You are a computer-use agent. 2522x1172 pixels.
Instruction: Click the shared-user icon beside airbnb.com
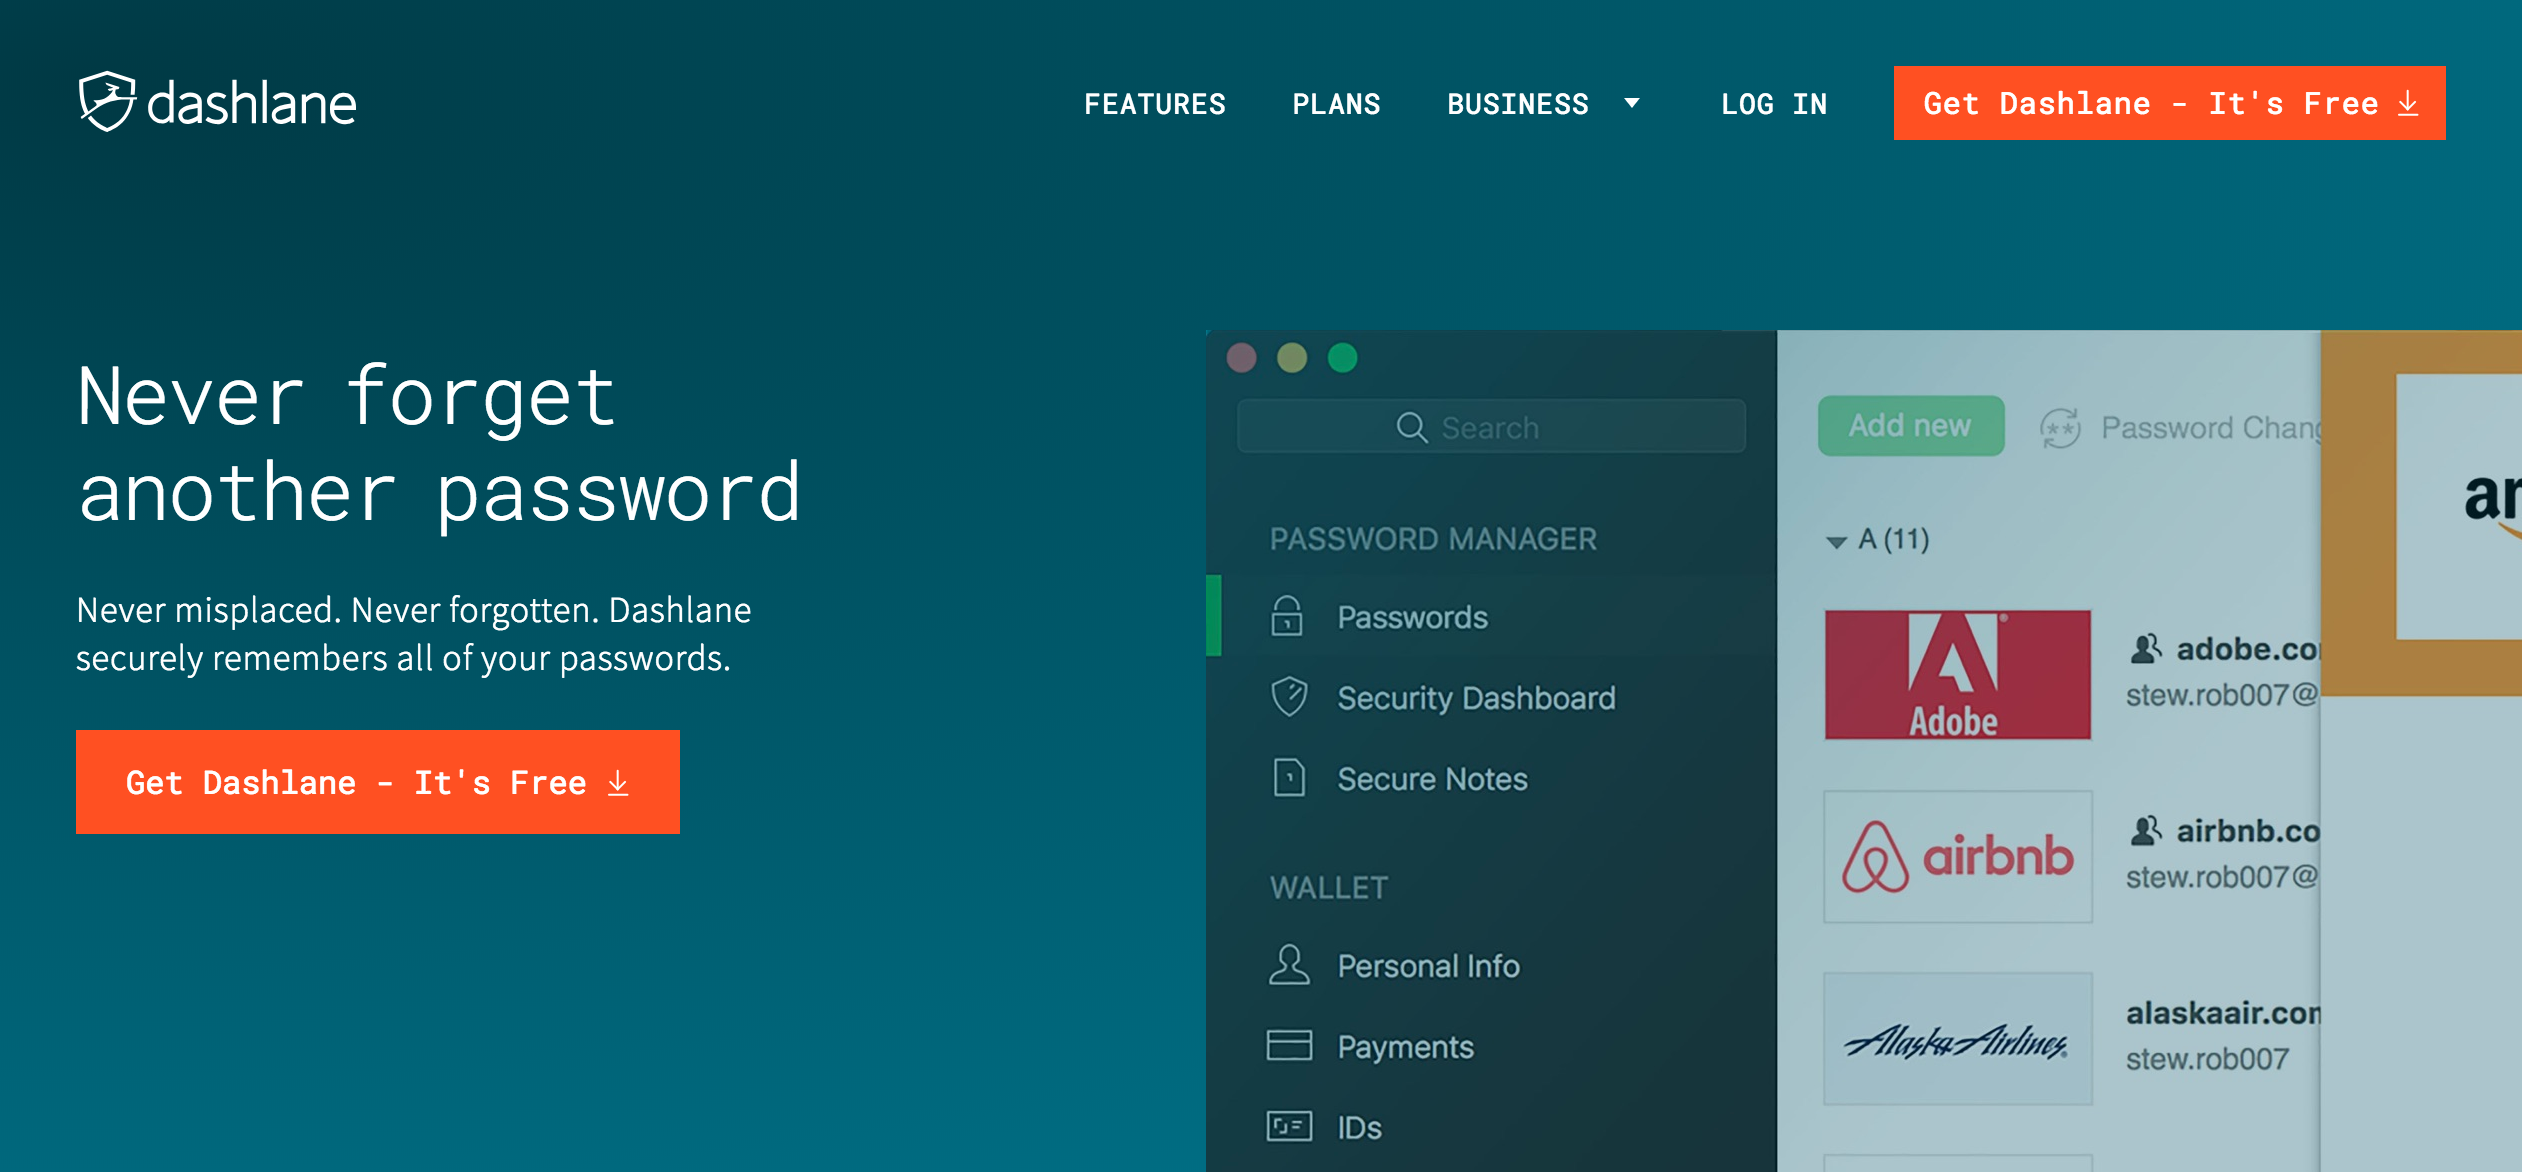[x=2146, y=831]
